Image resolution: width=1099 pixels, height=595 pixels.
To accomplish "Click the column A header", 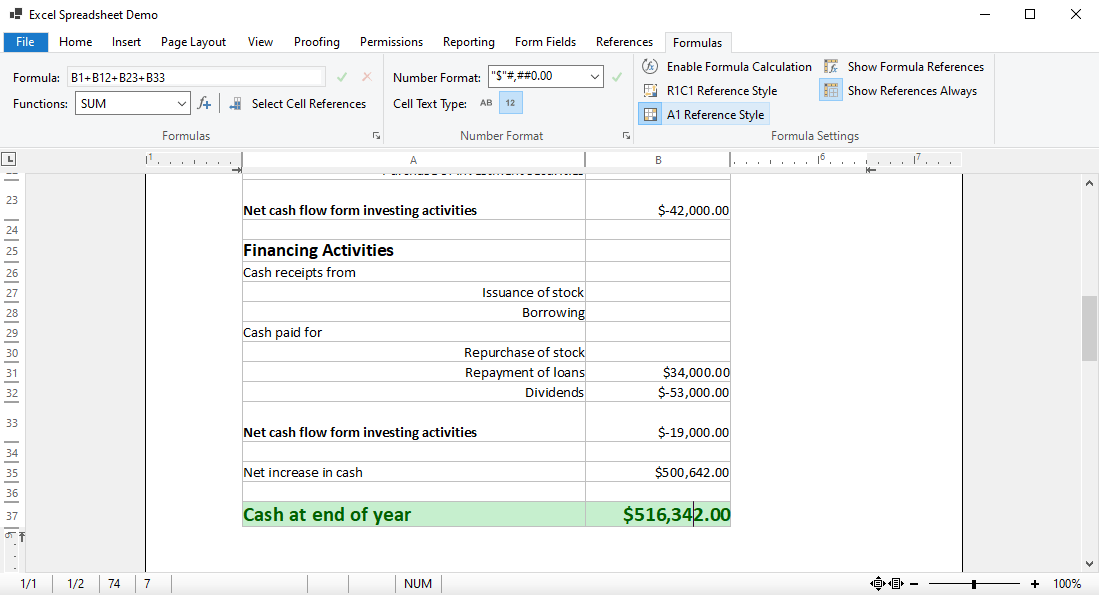I will 414,160.
